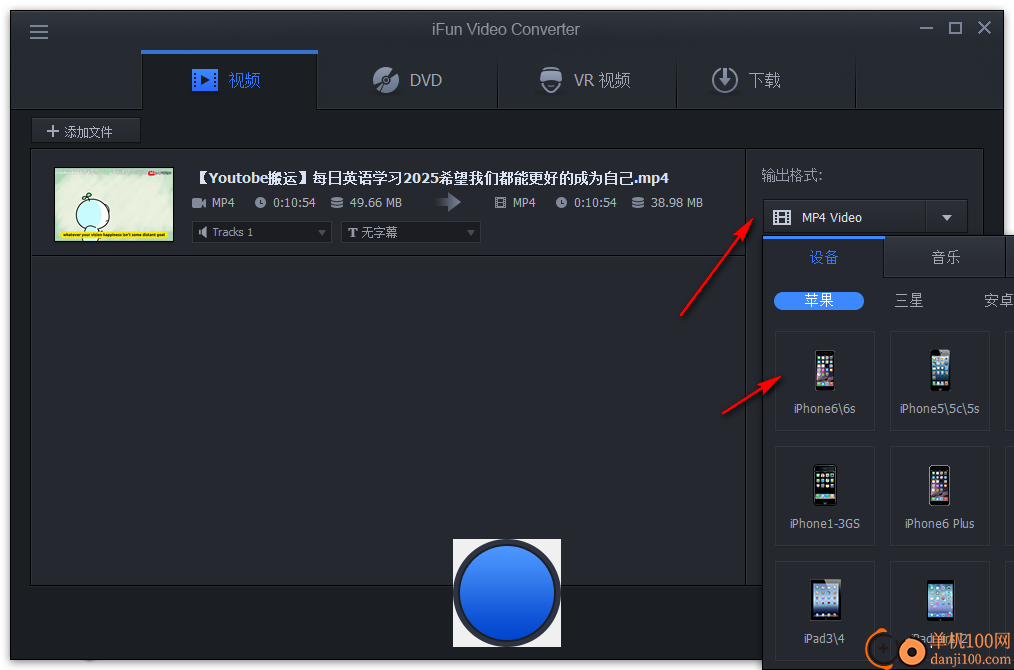Switch to the 视频 tab

click(230, 80)
